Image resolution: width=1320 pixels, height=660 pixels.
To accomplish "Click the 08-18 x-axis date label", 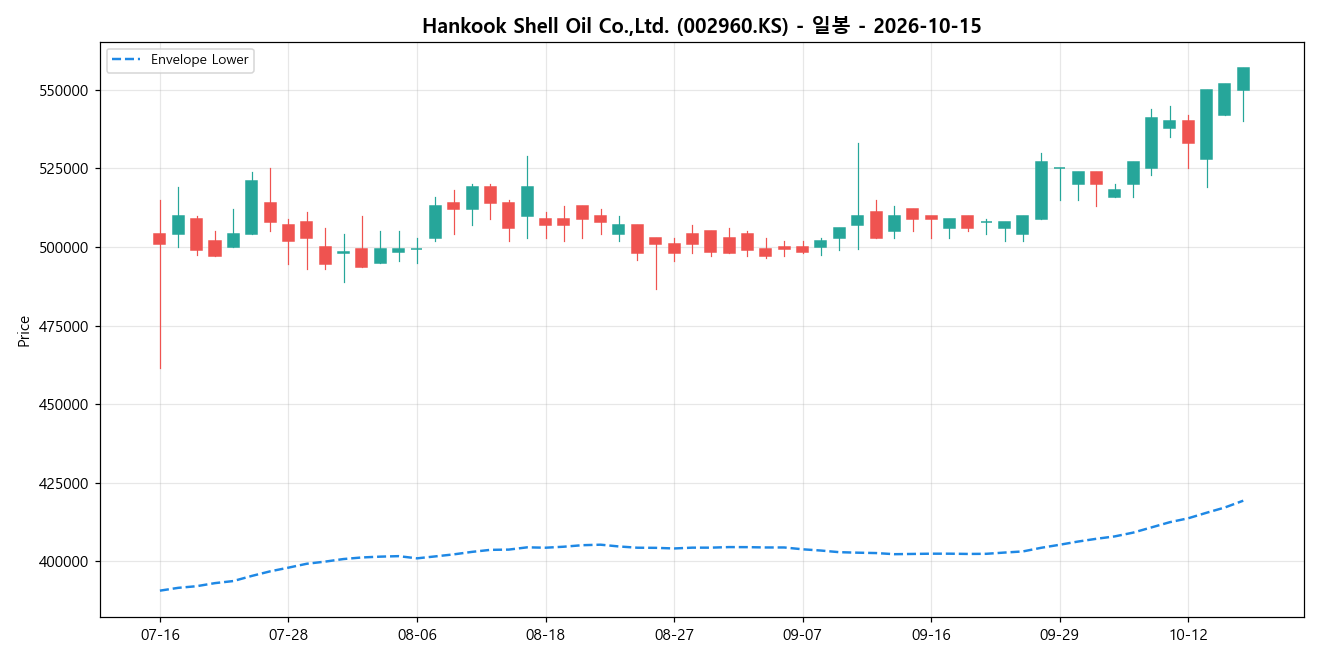I will (x=546, y=635).
